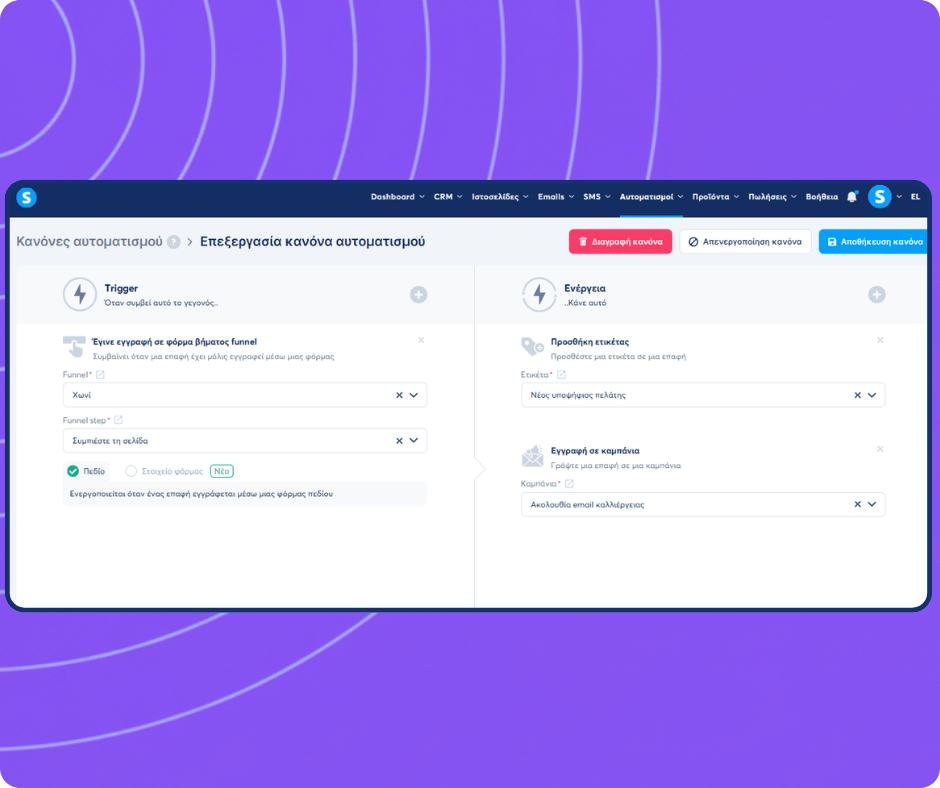Go back to Κανόνες αυτοματισμού breadcrumb

[89, 242]
